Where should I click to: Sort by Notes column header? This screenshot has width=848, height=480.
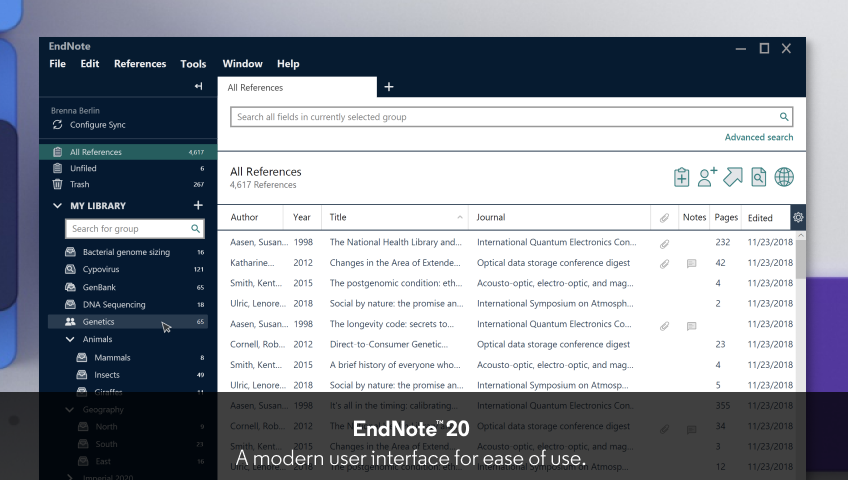(694, 217)
